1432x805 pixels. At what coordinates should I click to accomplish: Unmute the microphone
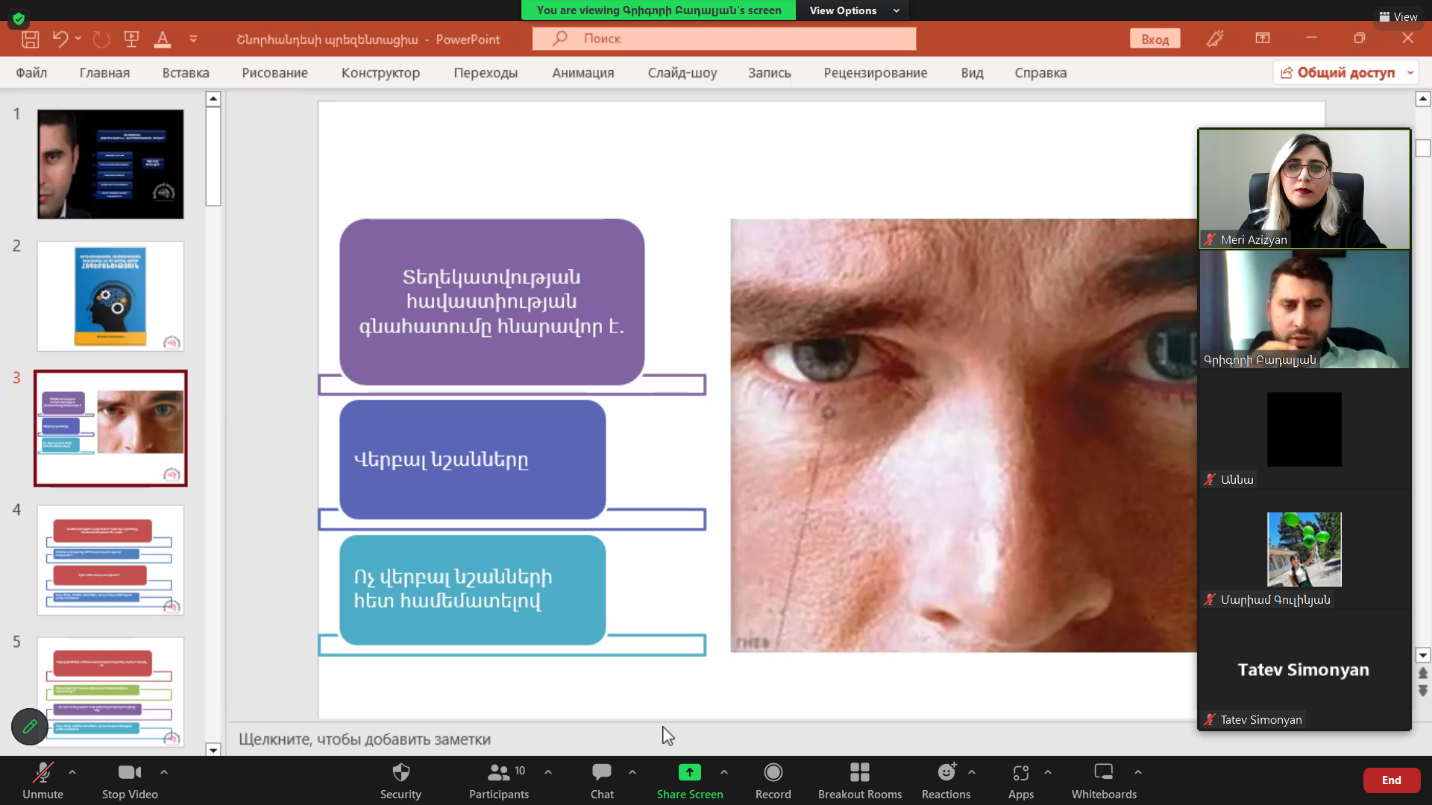pos(42,773)
